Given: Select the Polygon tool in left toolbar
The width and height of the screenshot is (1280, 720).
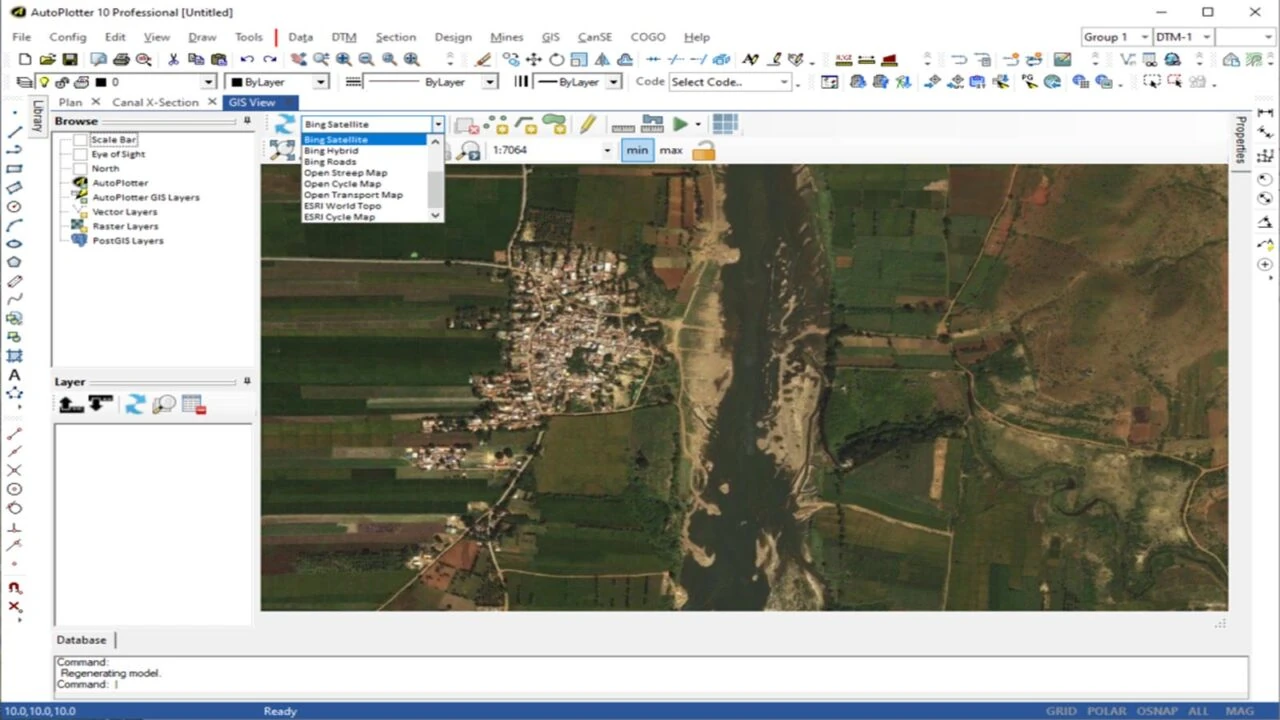Looking at the screenshot, I should pyautogui.click(x=15, y=262).
